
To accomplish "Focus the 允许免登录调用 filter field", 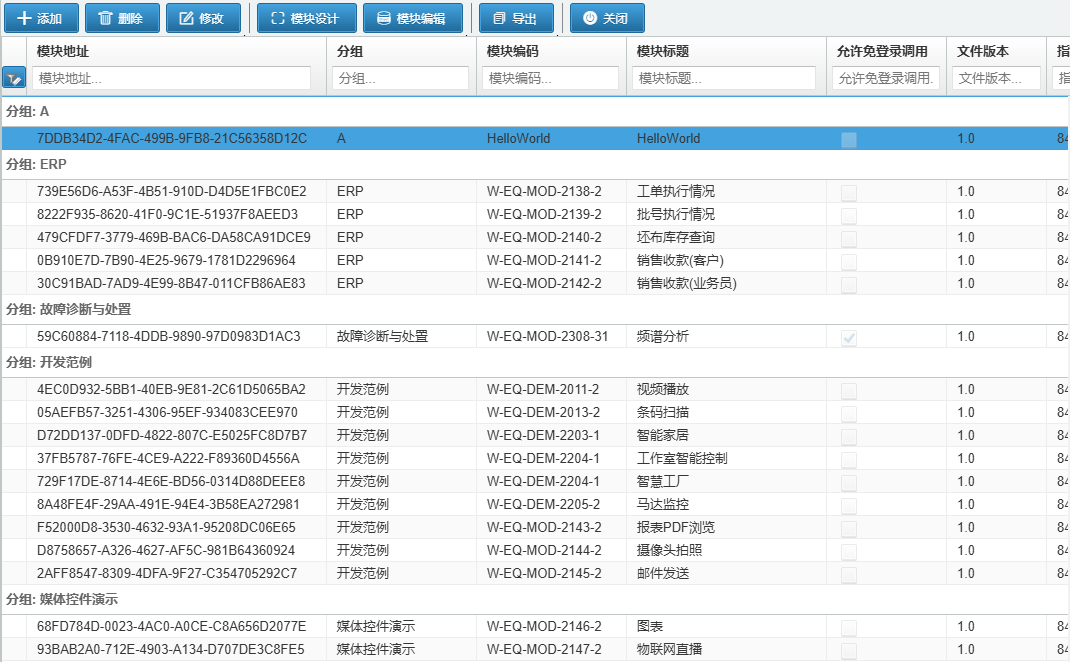I will (886, 78).
